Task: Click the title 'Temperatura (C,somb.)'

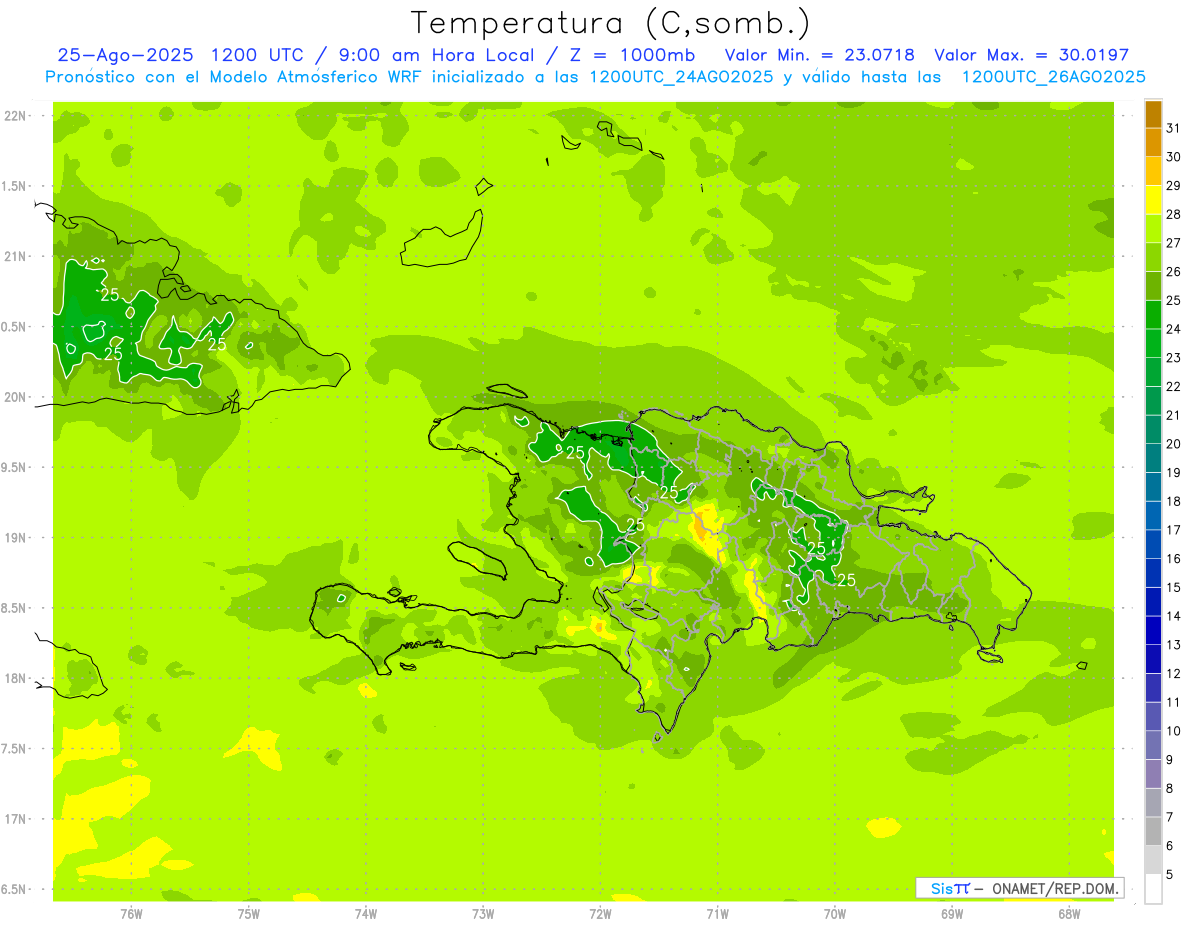Action: (x=611, y=23)
